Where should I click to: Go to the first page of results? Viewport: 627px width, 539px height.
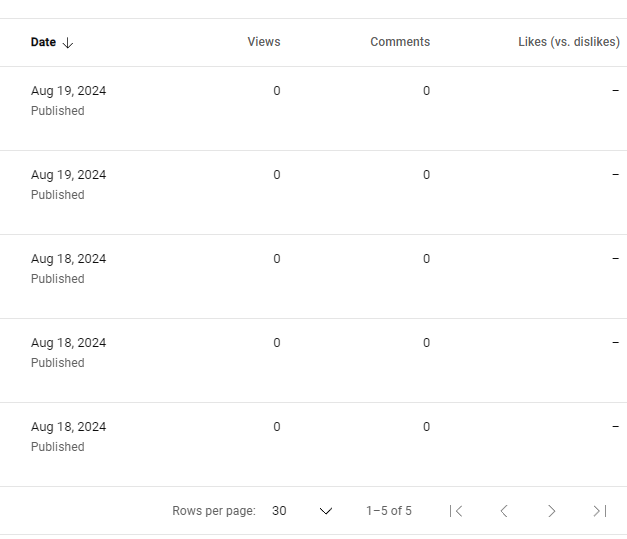456,511
